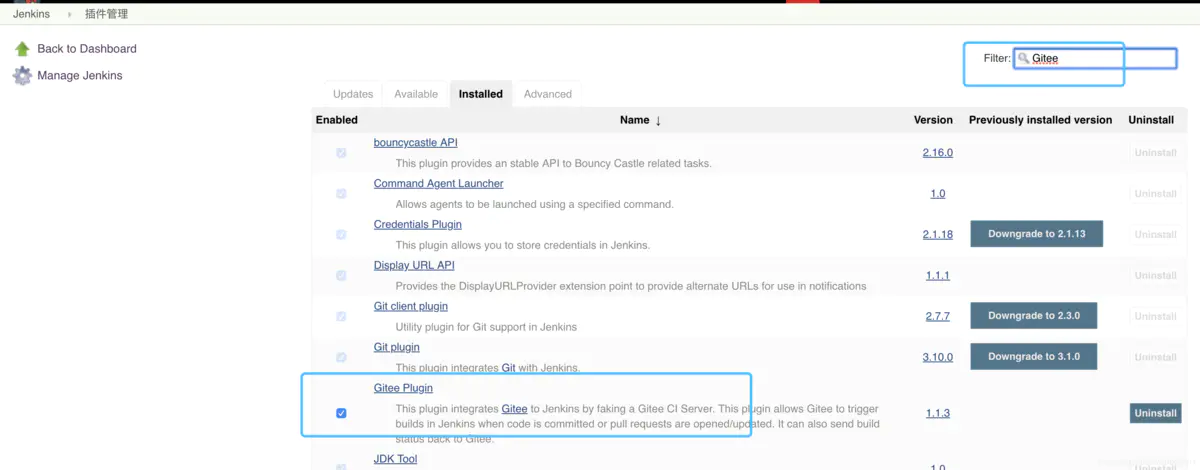Click the Downgrade to 2.3.0 button
Viewport: 1200px width, 470px height.
tap(1033, 316)
